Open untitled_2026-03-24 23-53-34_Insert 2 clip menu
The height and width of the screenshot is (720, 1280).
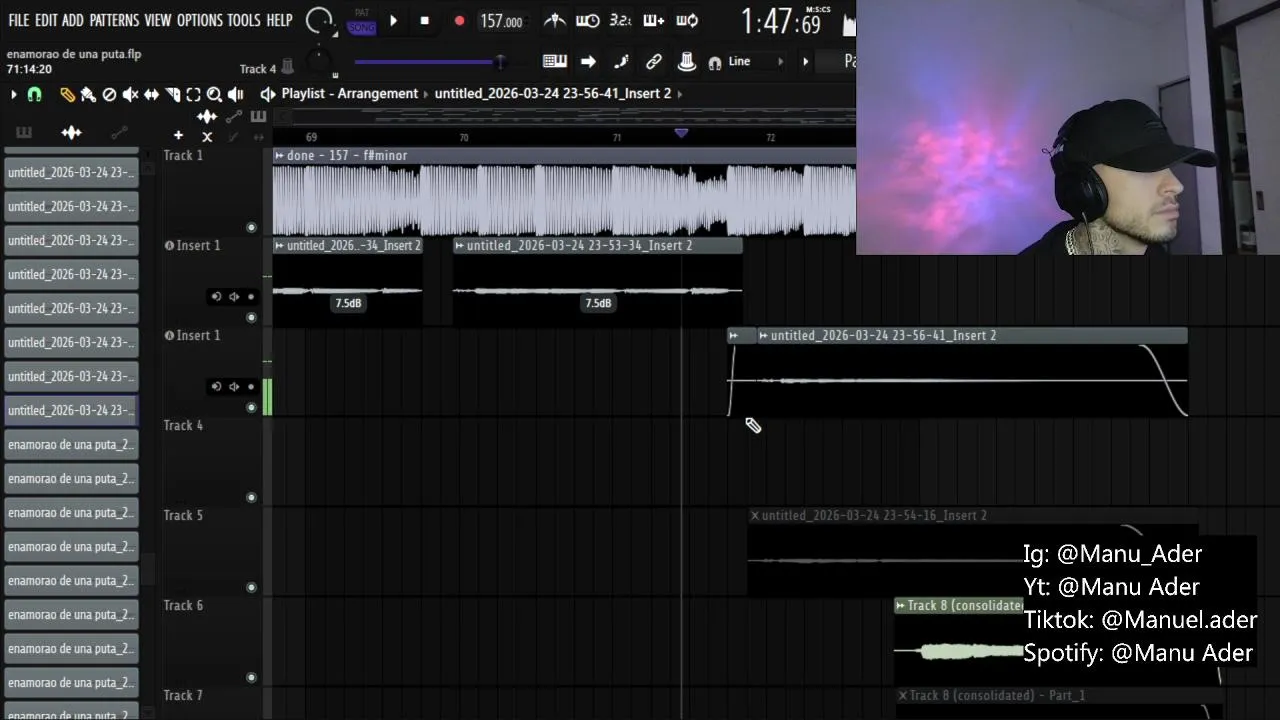pyautogui.click(x=460, y=245)
